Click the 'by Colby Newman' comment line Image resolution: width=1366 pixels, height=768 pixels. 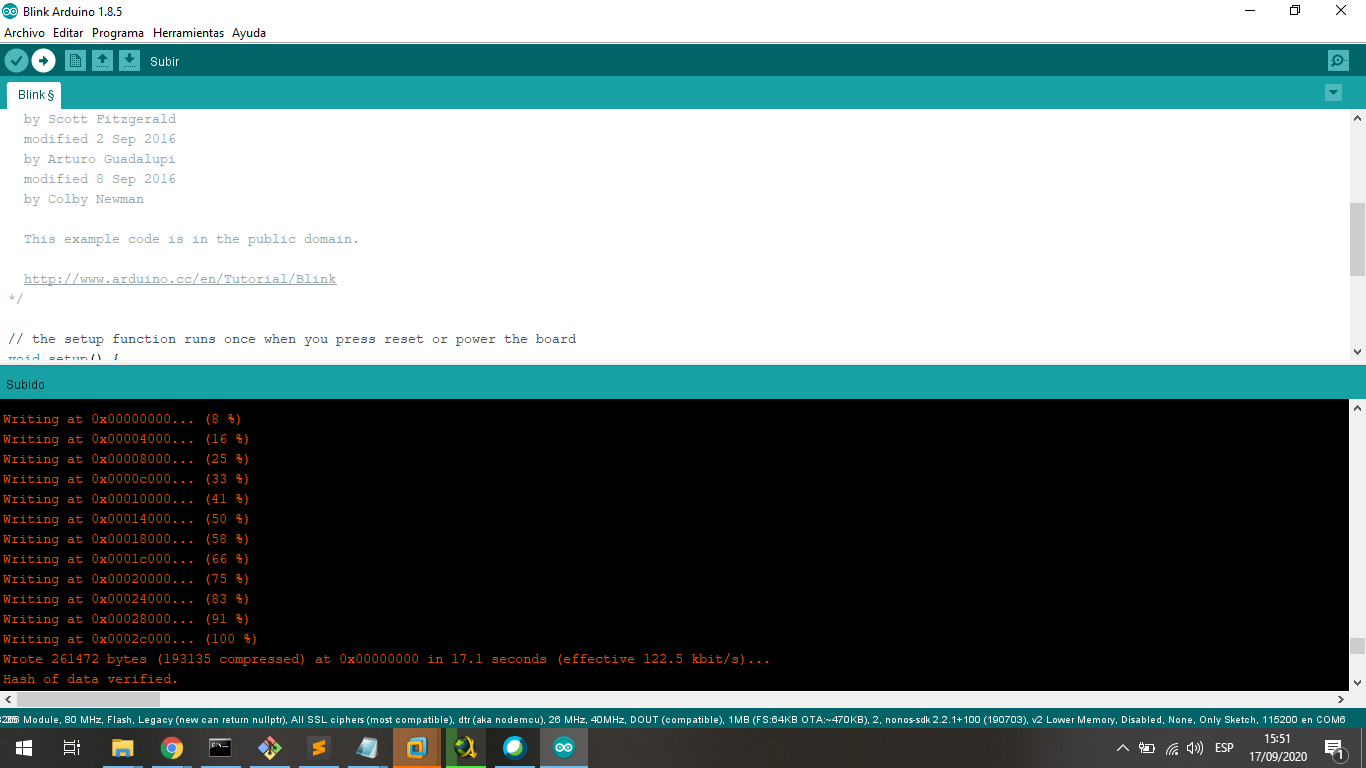(84, 199)
